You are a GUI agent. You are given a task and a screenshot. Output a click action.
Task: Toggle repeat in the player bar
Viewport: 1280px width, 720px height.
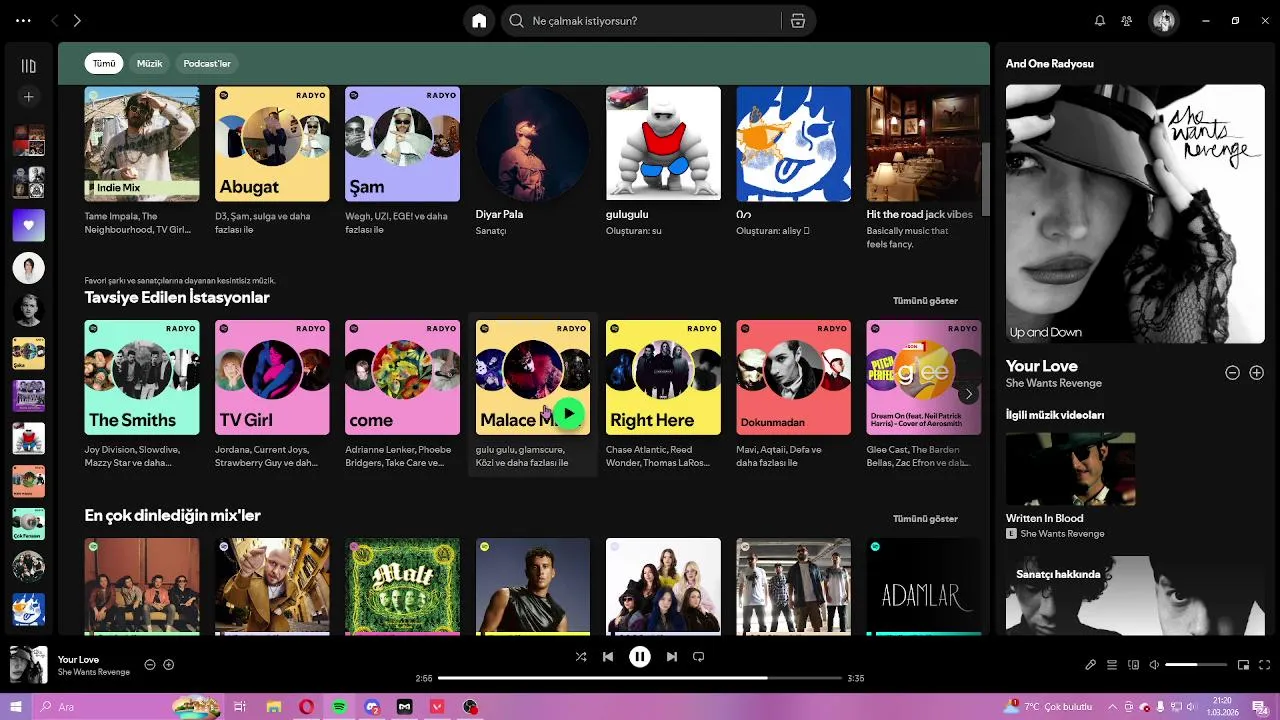pos(699,657)
